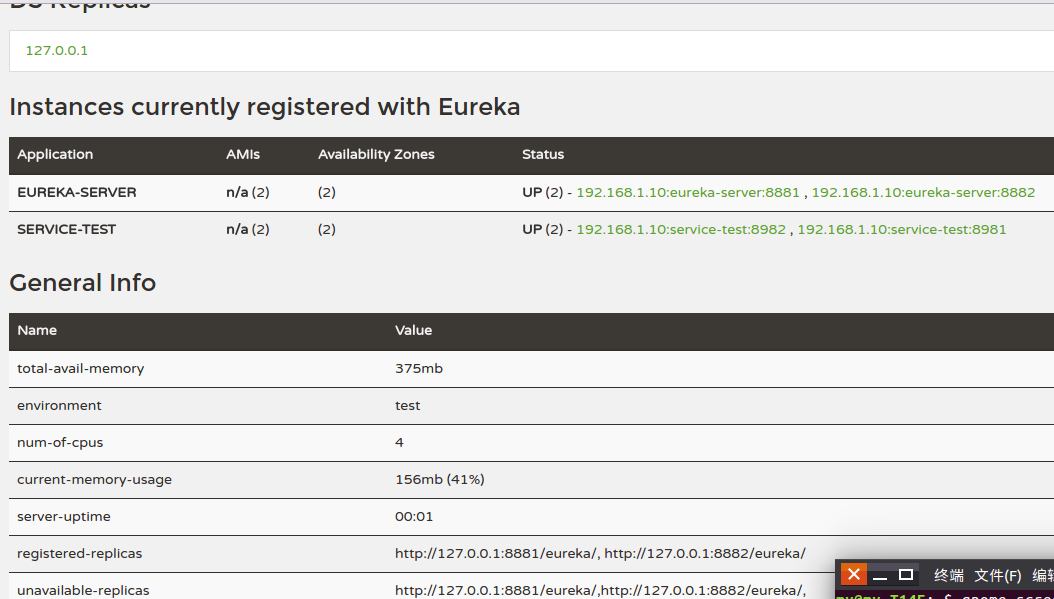The image size is (1054, 599).
Task: Open the 文件(F) menu in terminal window
Action: coord(998,575)
